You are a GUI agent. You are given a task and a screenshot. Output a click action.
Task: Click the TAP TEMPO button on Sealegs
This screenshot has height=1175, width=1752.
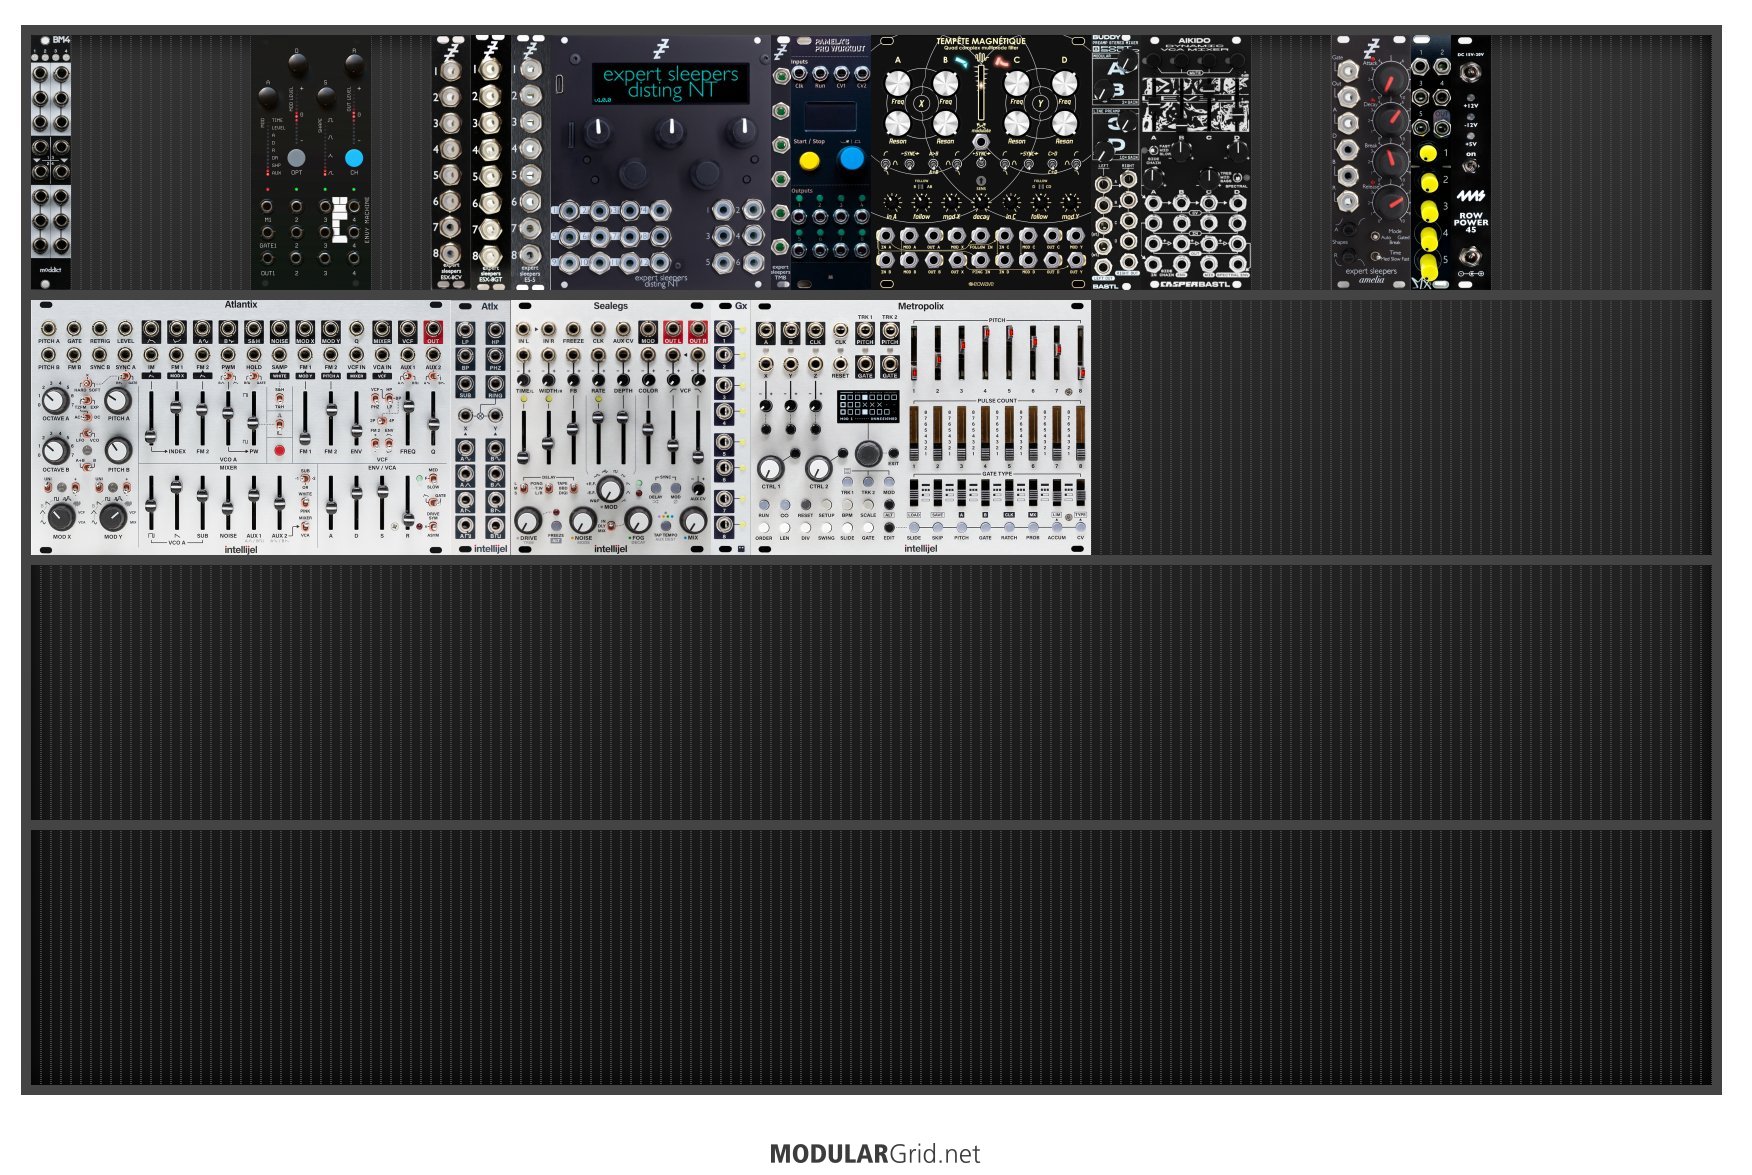point(664,524)
